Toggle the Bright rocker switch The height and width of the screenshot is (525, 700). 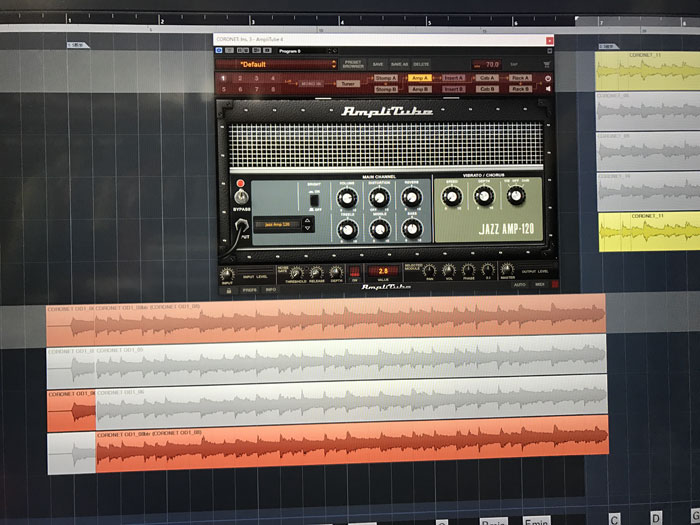click(314, 200)
